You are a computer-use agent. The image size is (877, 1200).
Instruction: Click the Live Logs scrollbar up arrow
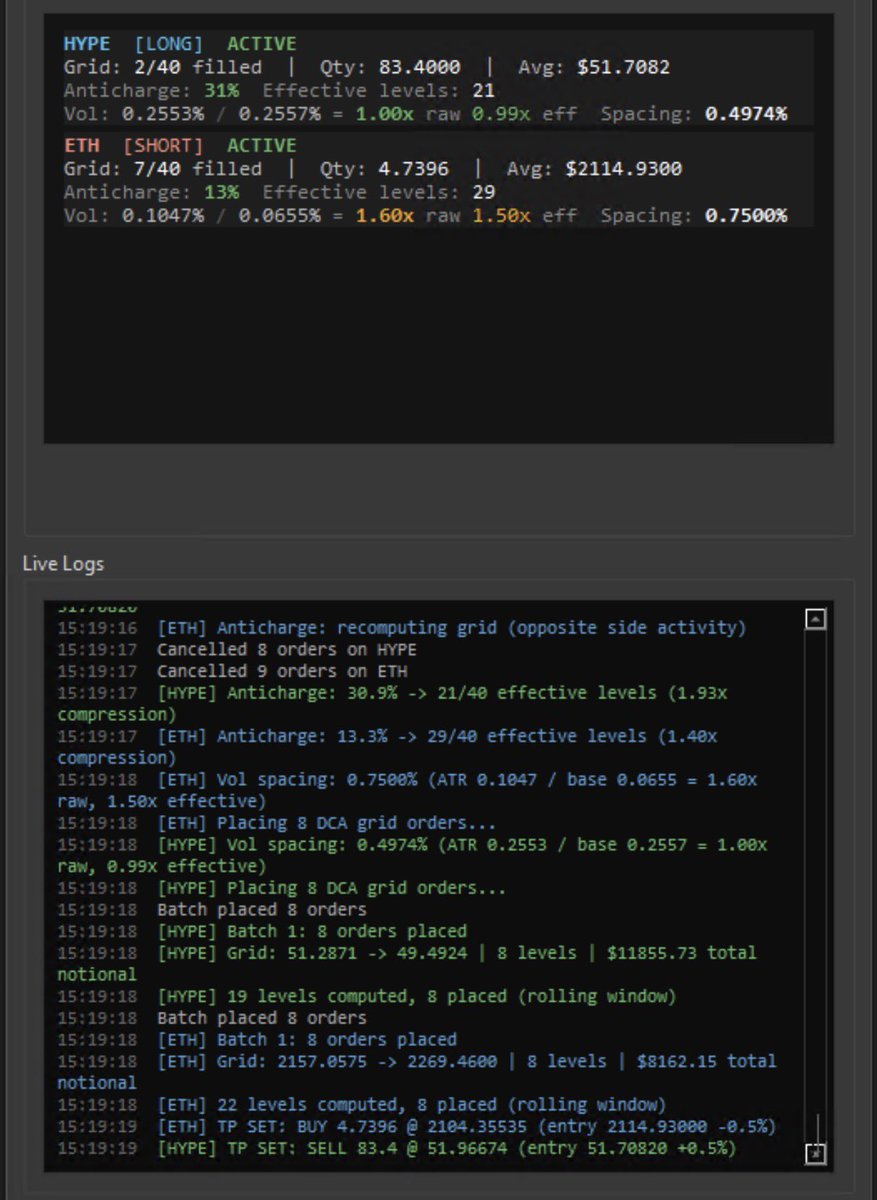click(815, 620)
